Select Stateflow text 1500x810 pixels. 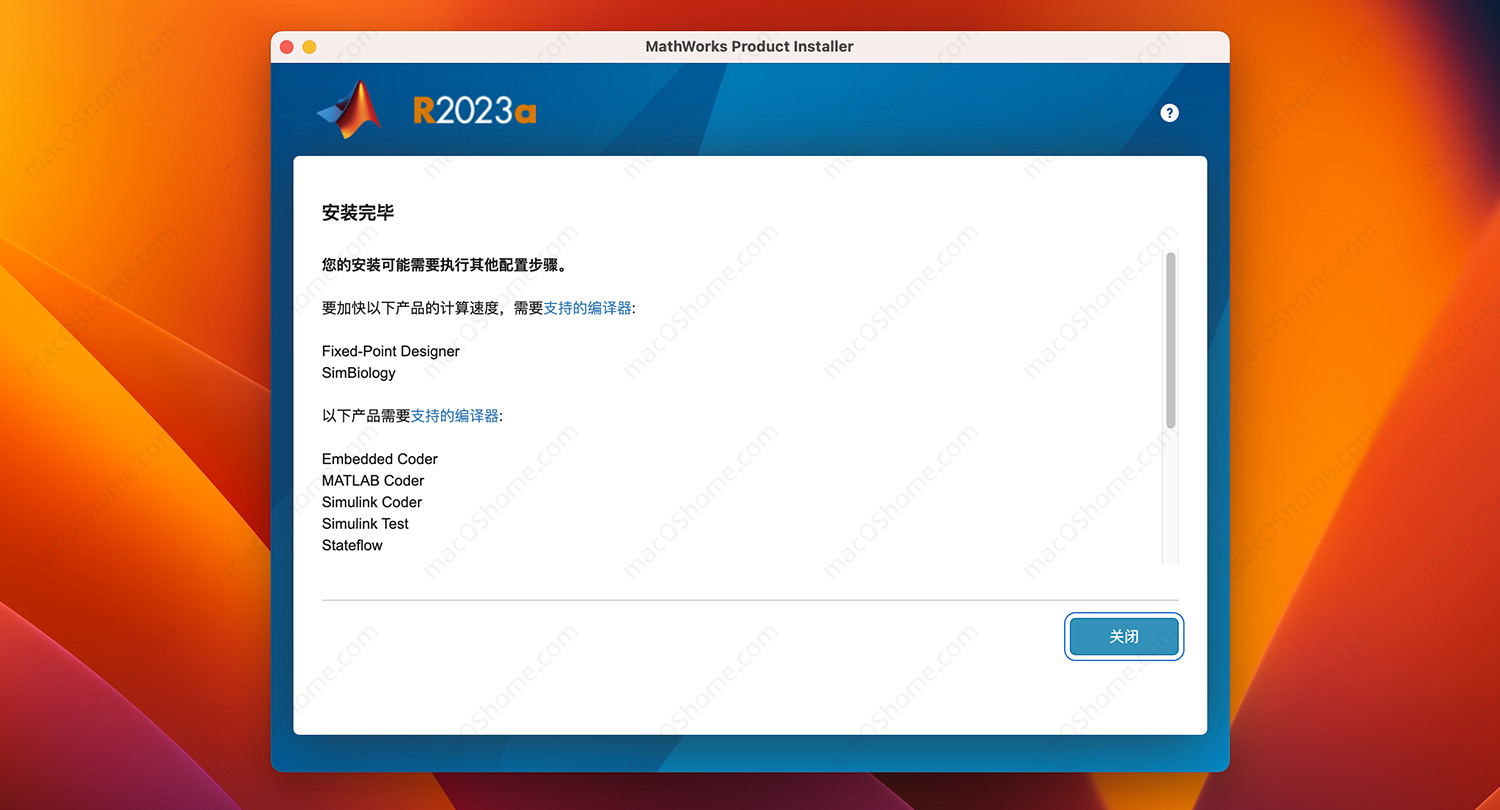click(352, 545)
